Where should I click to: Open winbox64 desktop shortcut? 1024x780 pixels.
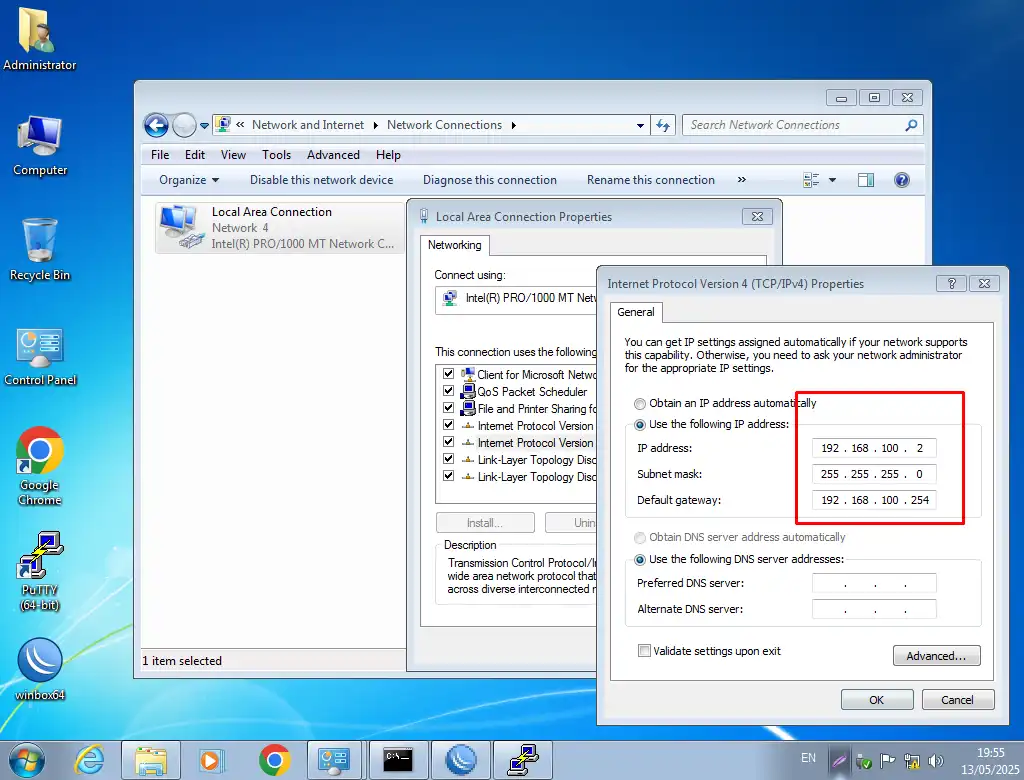(40, 662)
